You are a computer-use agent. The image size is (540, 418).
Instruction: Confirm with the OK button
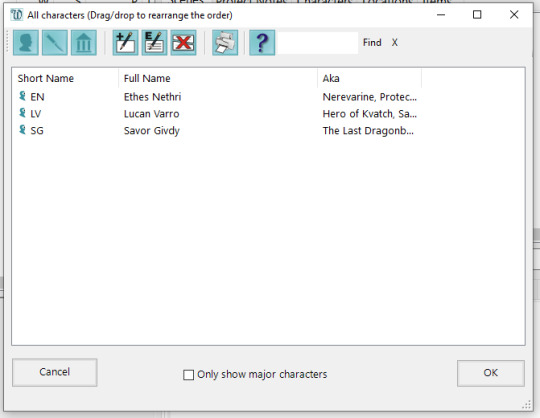coord(491,373)
